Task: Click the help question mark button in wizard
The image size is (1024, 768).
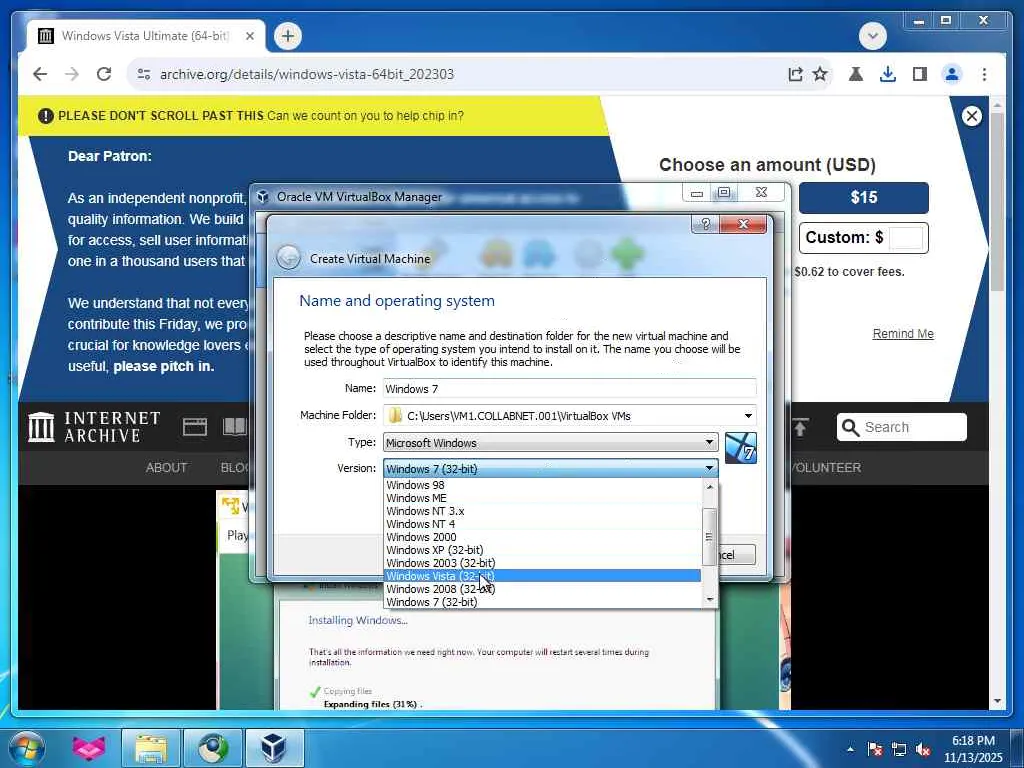Action: click(x=705, y=224)
